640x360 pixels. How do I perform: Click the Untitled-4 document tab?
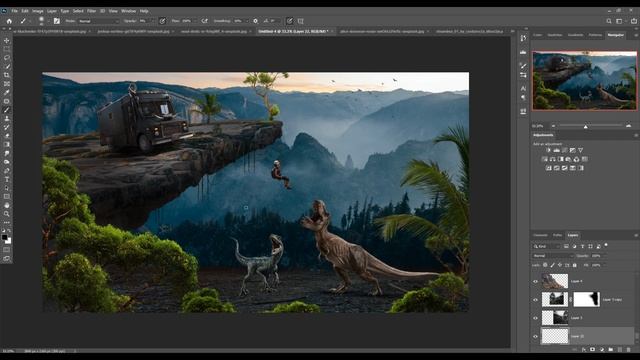[x=293, y=31]
